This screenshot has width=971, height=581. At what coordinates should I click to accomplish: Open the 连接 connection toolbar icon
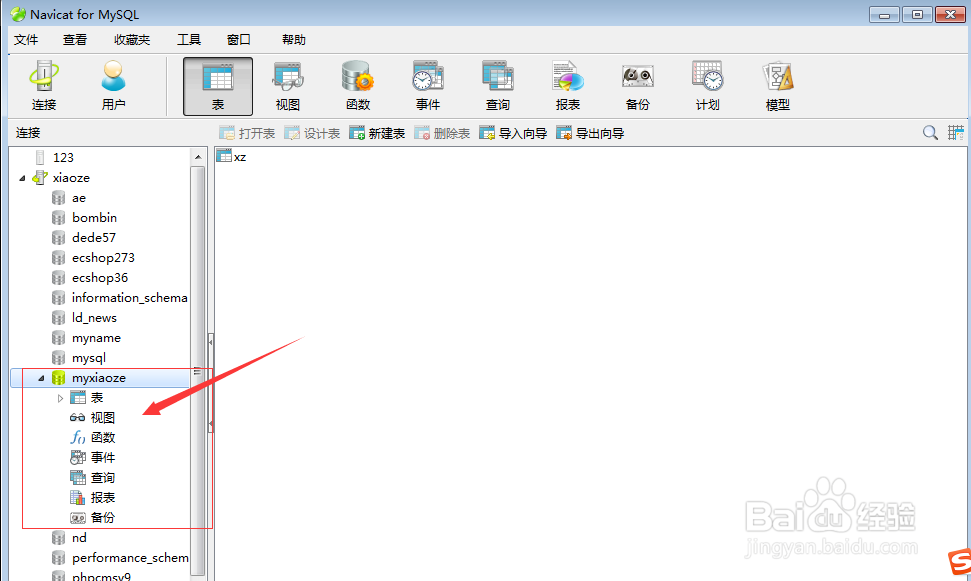pos(44,86)
